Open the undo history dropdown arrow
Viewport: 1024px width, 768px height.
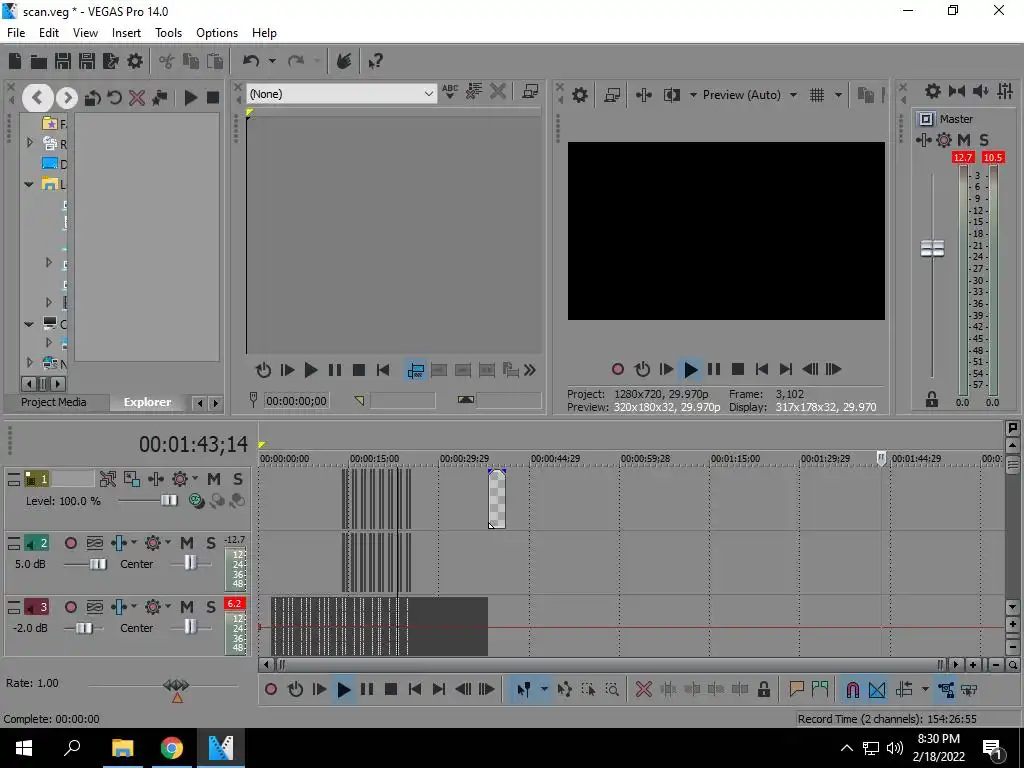point(272,61)
